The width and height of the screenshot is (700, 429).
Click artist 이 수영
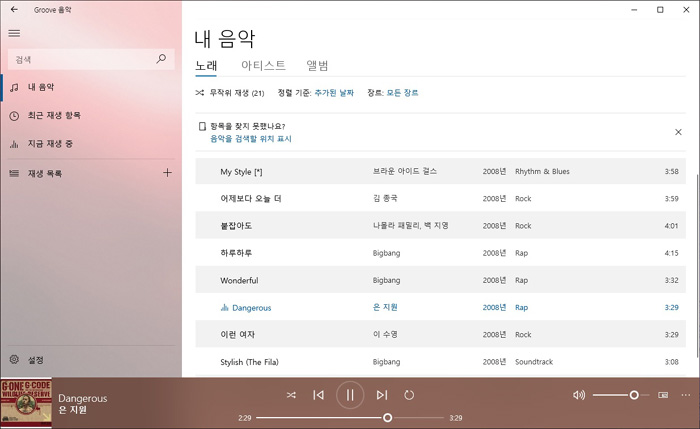click(385, 334)
